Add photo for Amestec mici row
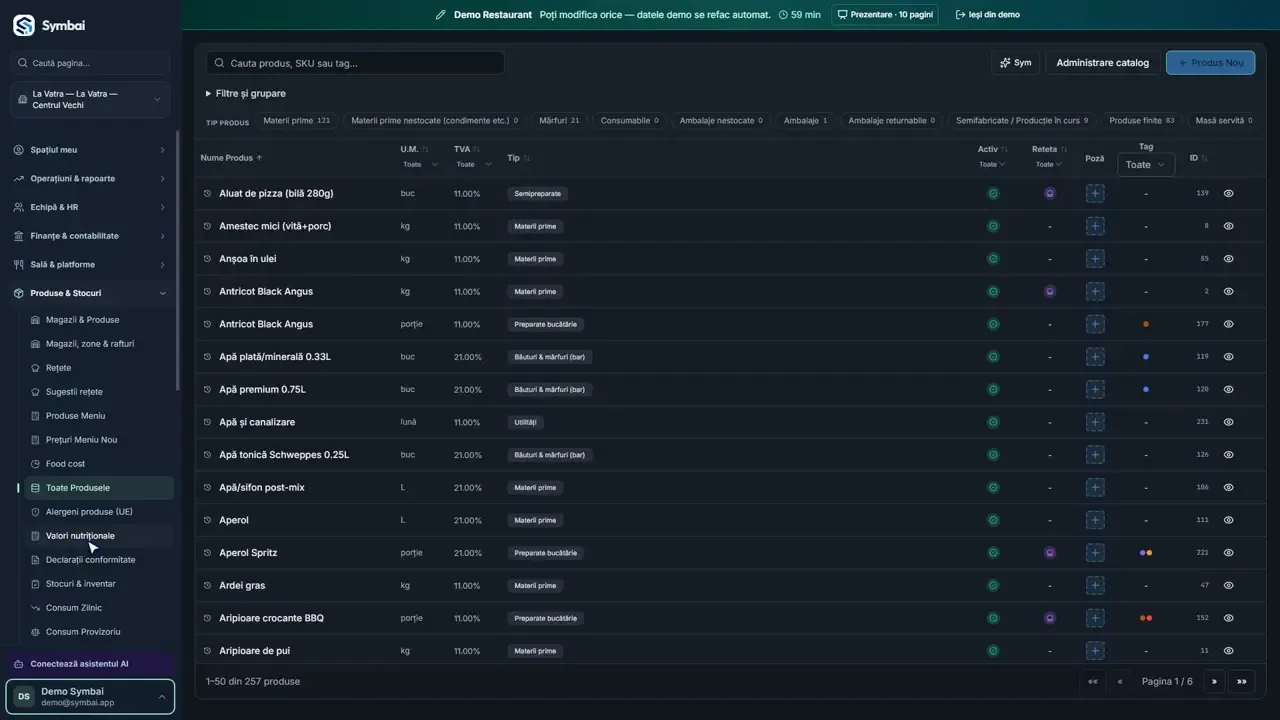 [1095, 226]
